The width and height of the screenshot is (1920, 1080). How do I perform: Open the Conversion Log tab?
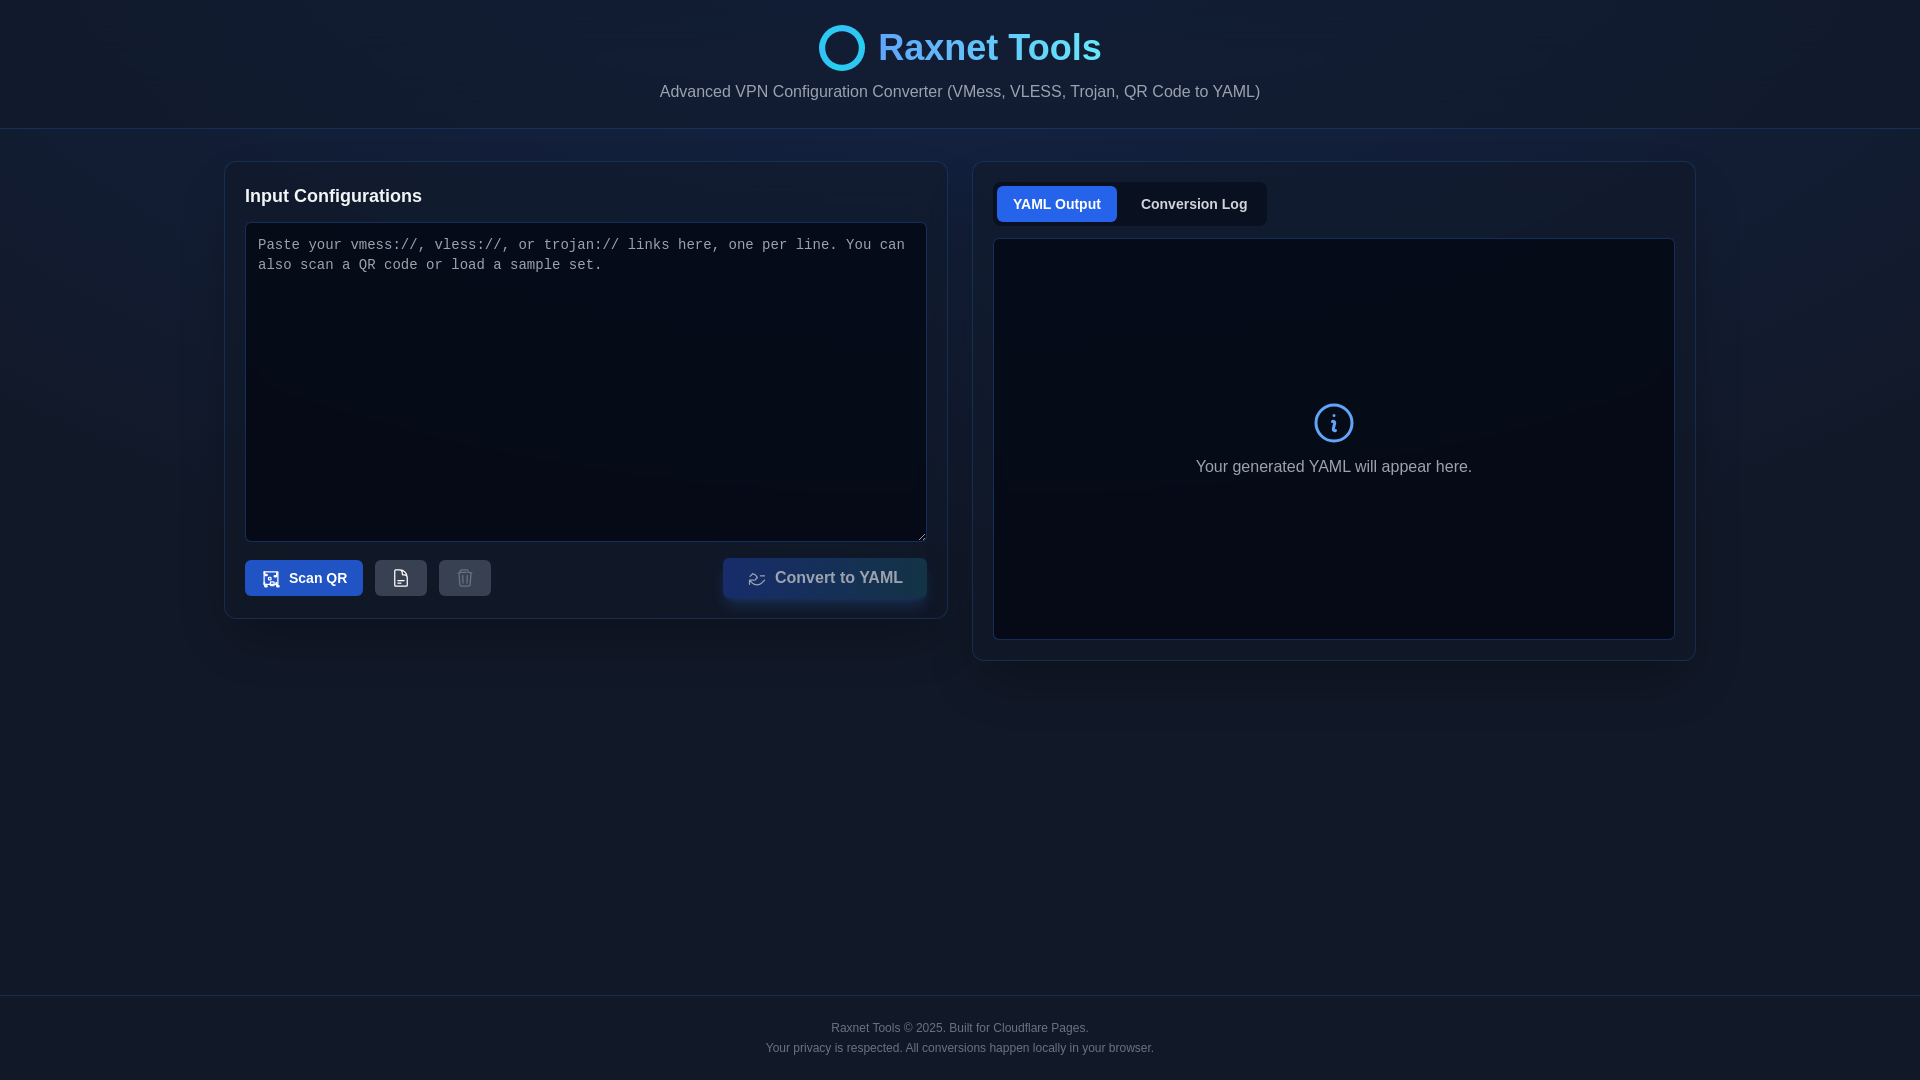click(x=1194, y=204)
